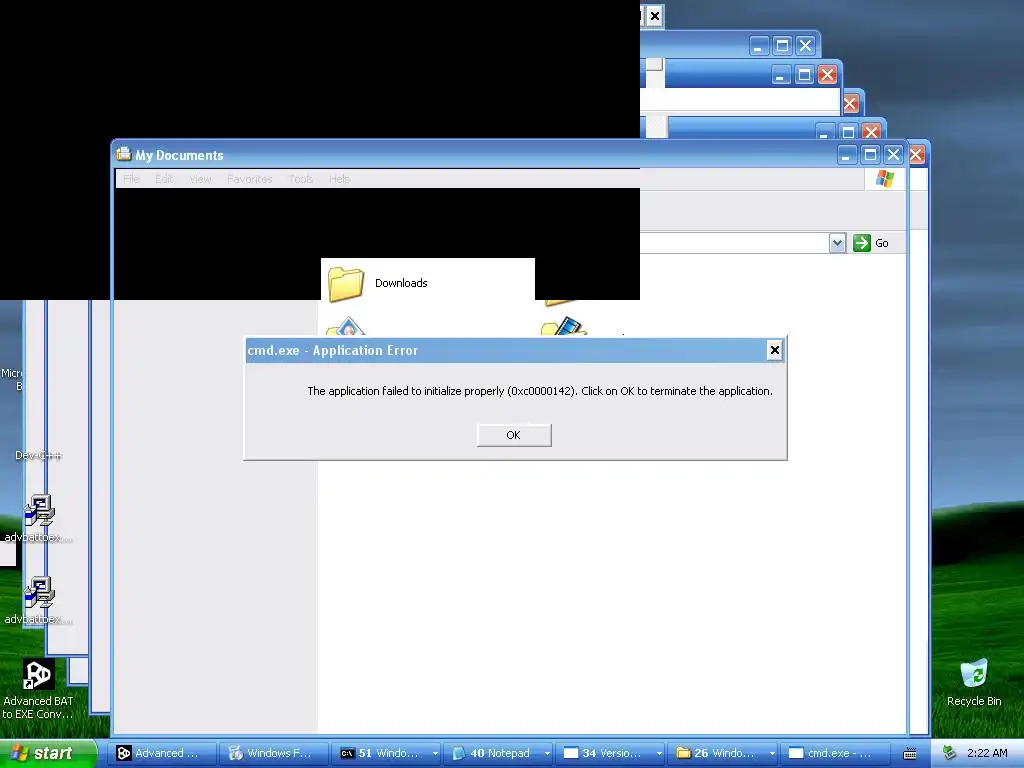Screen dimensions: 1024x768
Task: Close the cmd.exe Application Error dialog
Action: 775,350
